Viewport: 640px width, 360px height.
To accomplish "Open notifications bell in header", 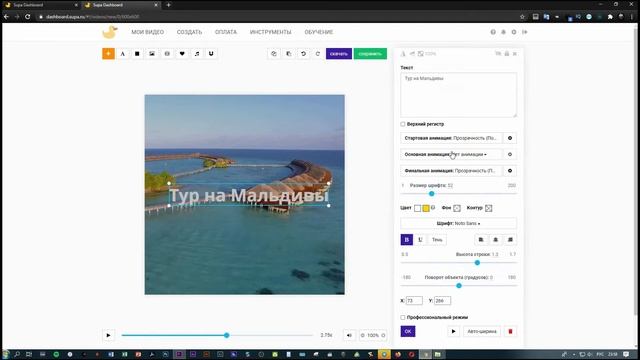I will (503, 32).
